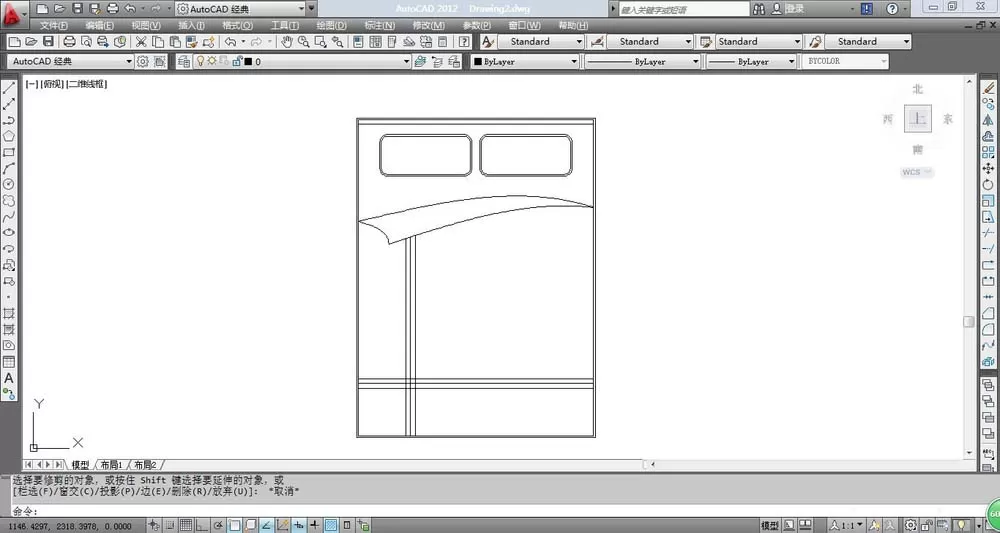Click the command line input field
The height and width of the screenshot is (533, 1000).
point(497,511)
